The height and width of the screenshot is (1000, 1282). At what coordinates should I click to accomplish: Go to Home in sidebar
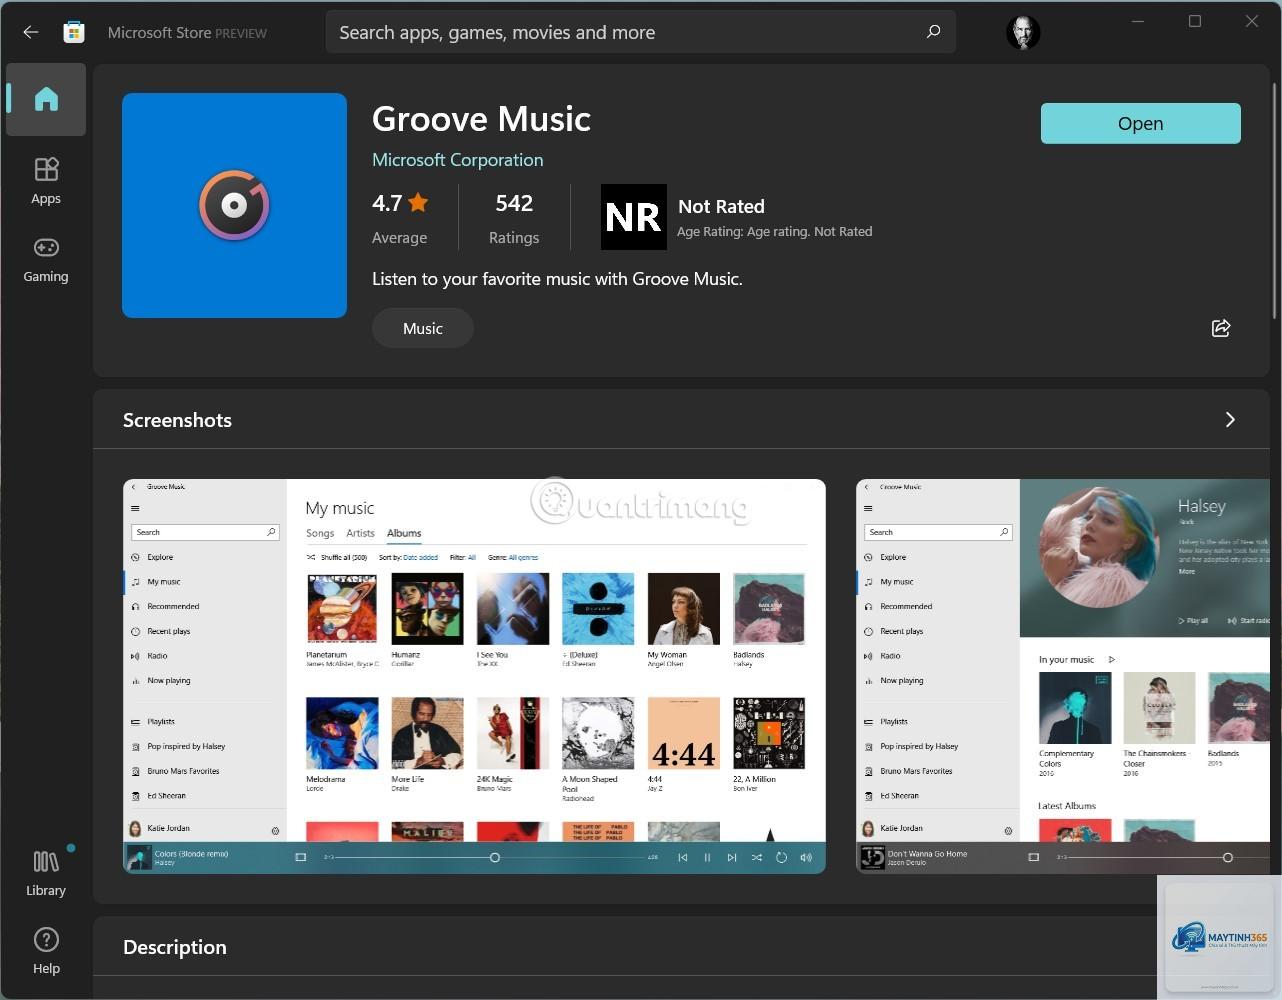click(x=46, y=99)
